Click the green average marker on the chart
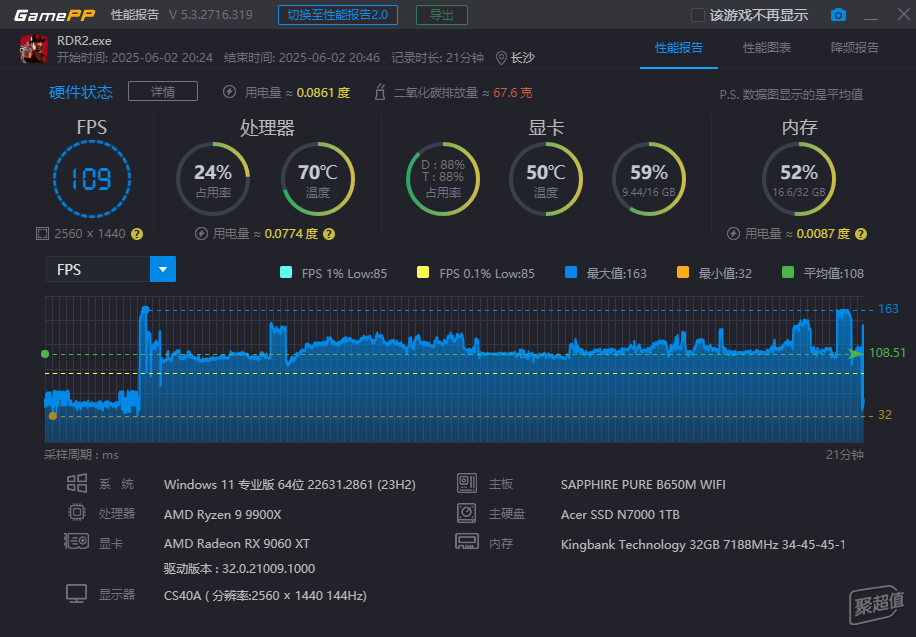Viewport: 916px width, 637px height. 45,354
